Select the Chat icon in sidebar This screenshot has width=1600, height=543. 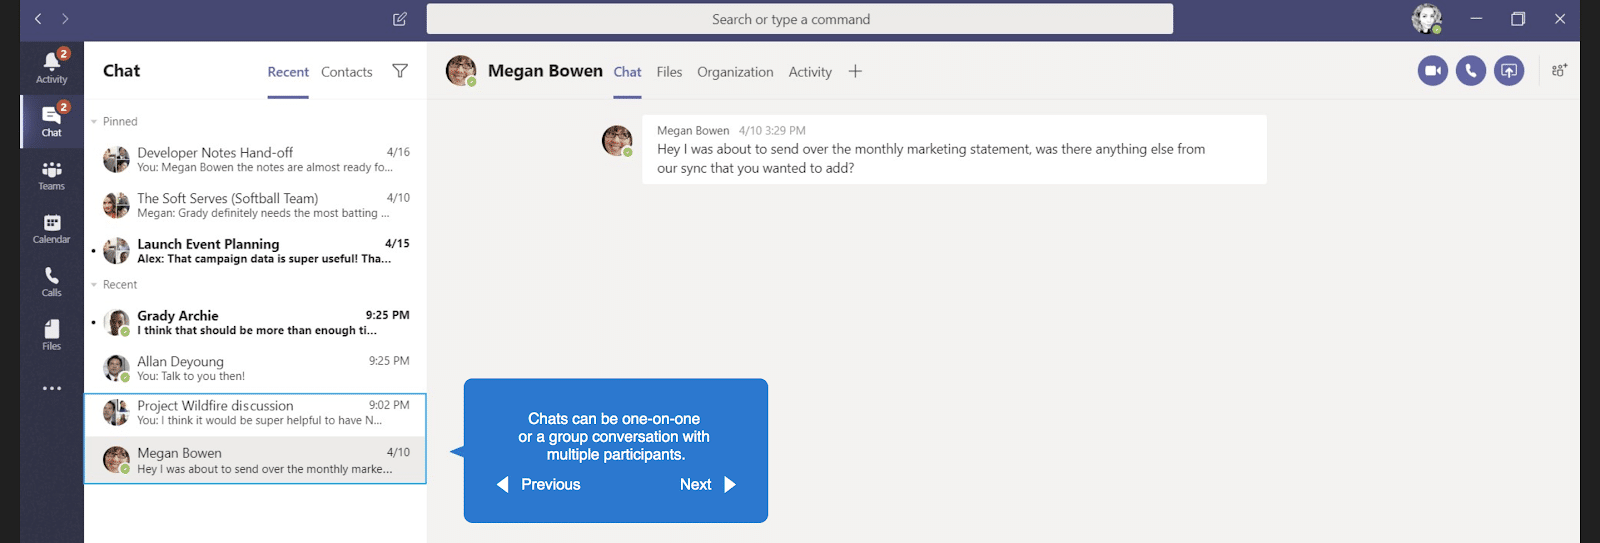click(52, 121)
